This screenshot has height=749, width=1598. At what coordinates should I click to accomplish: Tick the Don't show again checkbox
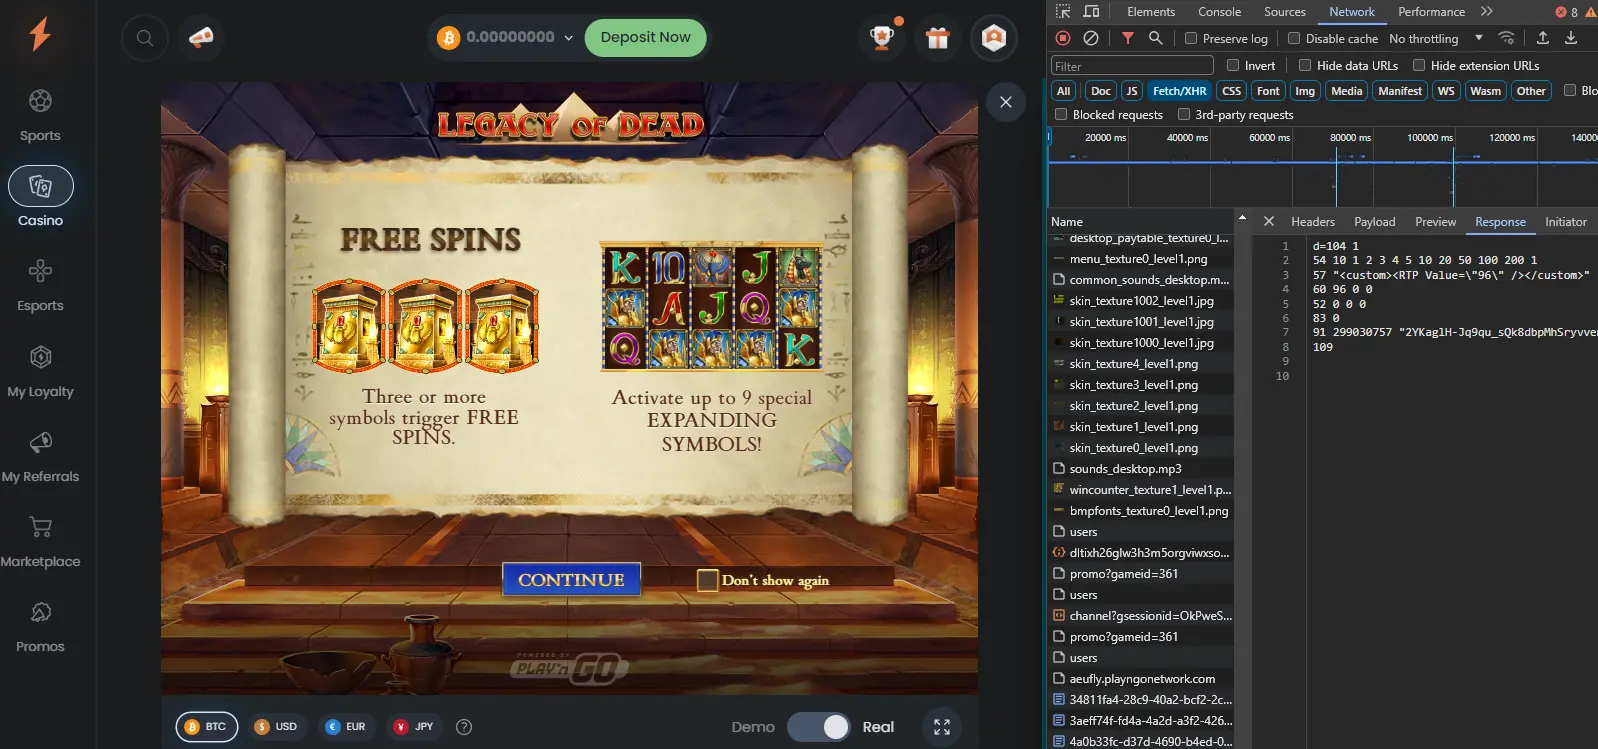pyautogui.click(x=708, y=580)
